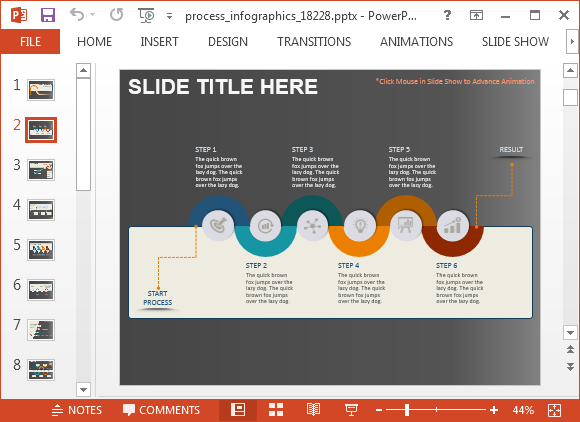The width and height of the screenshot is (580, 422).
Task: Open Customize Quick Access Toolbar dropdown
Action: (x=169, y=16)
